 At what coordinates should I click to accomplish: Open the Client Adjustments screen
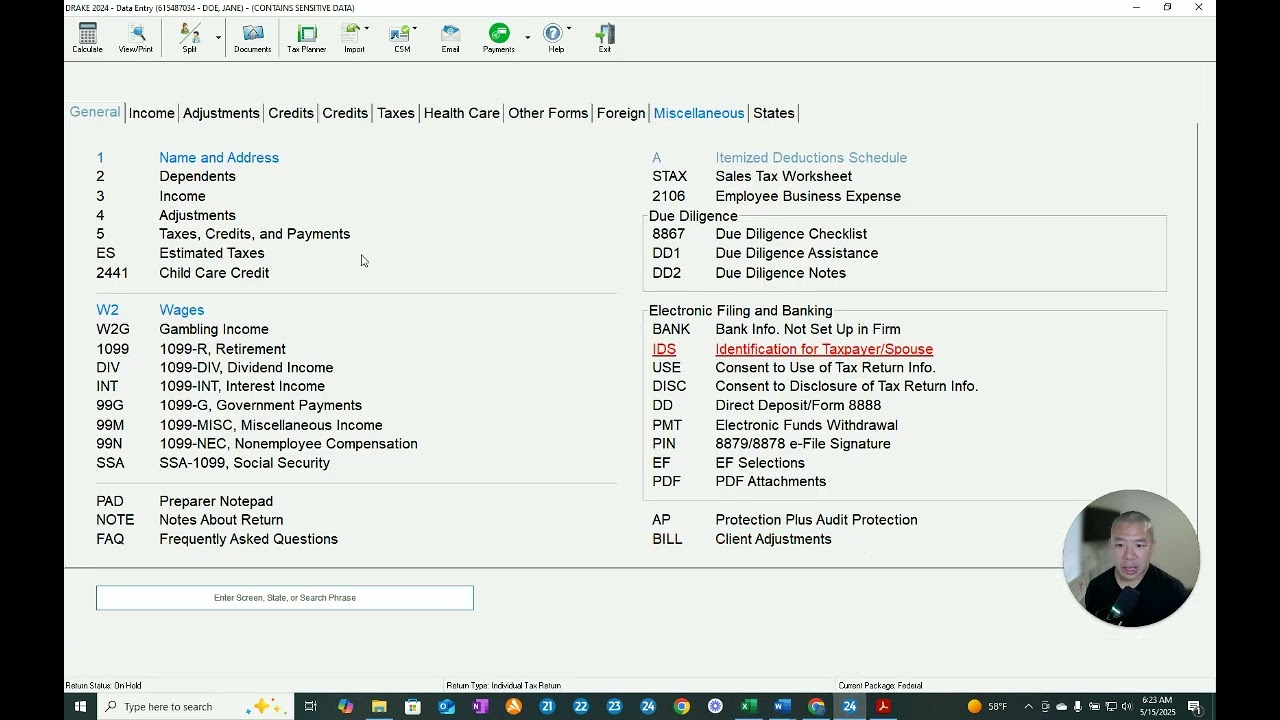[x=773, y=539]
